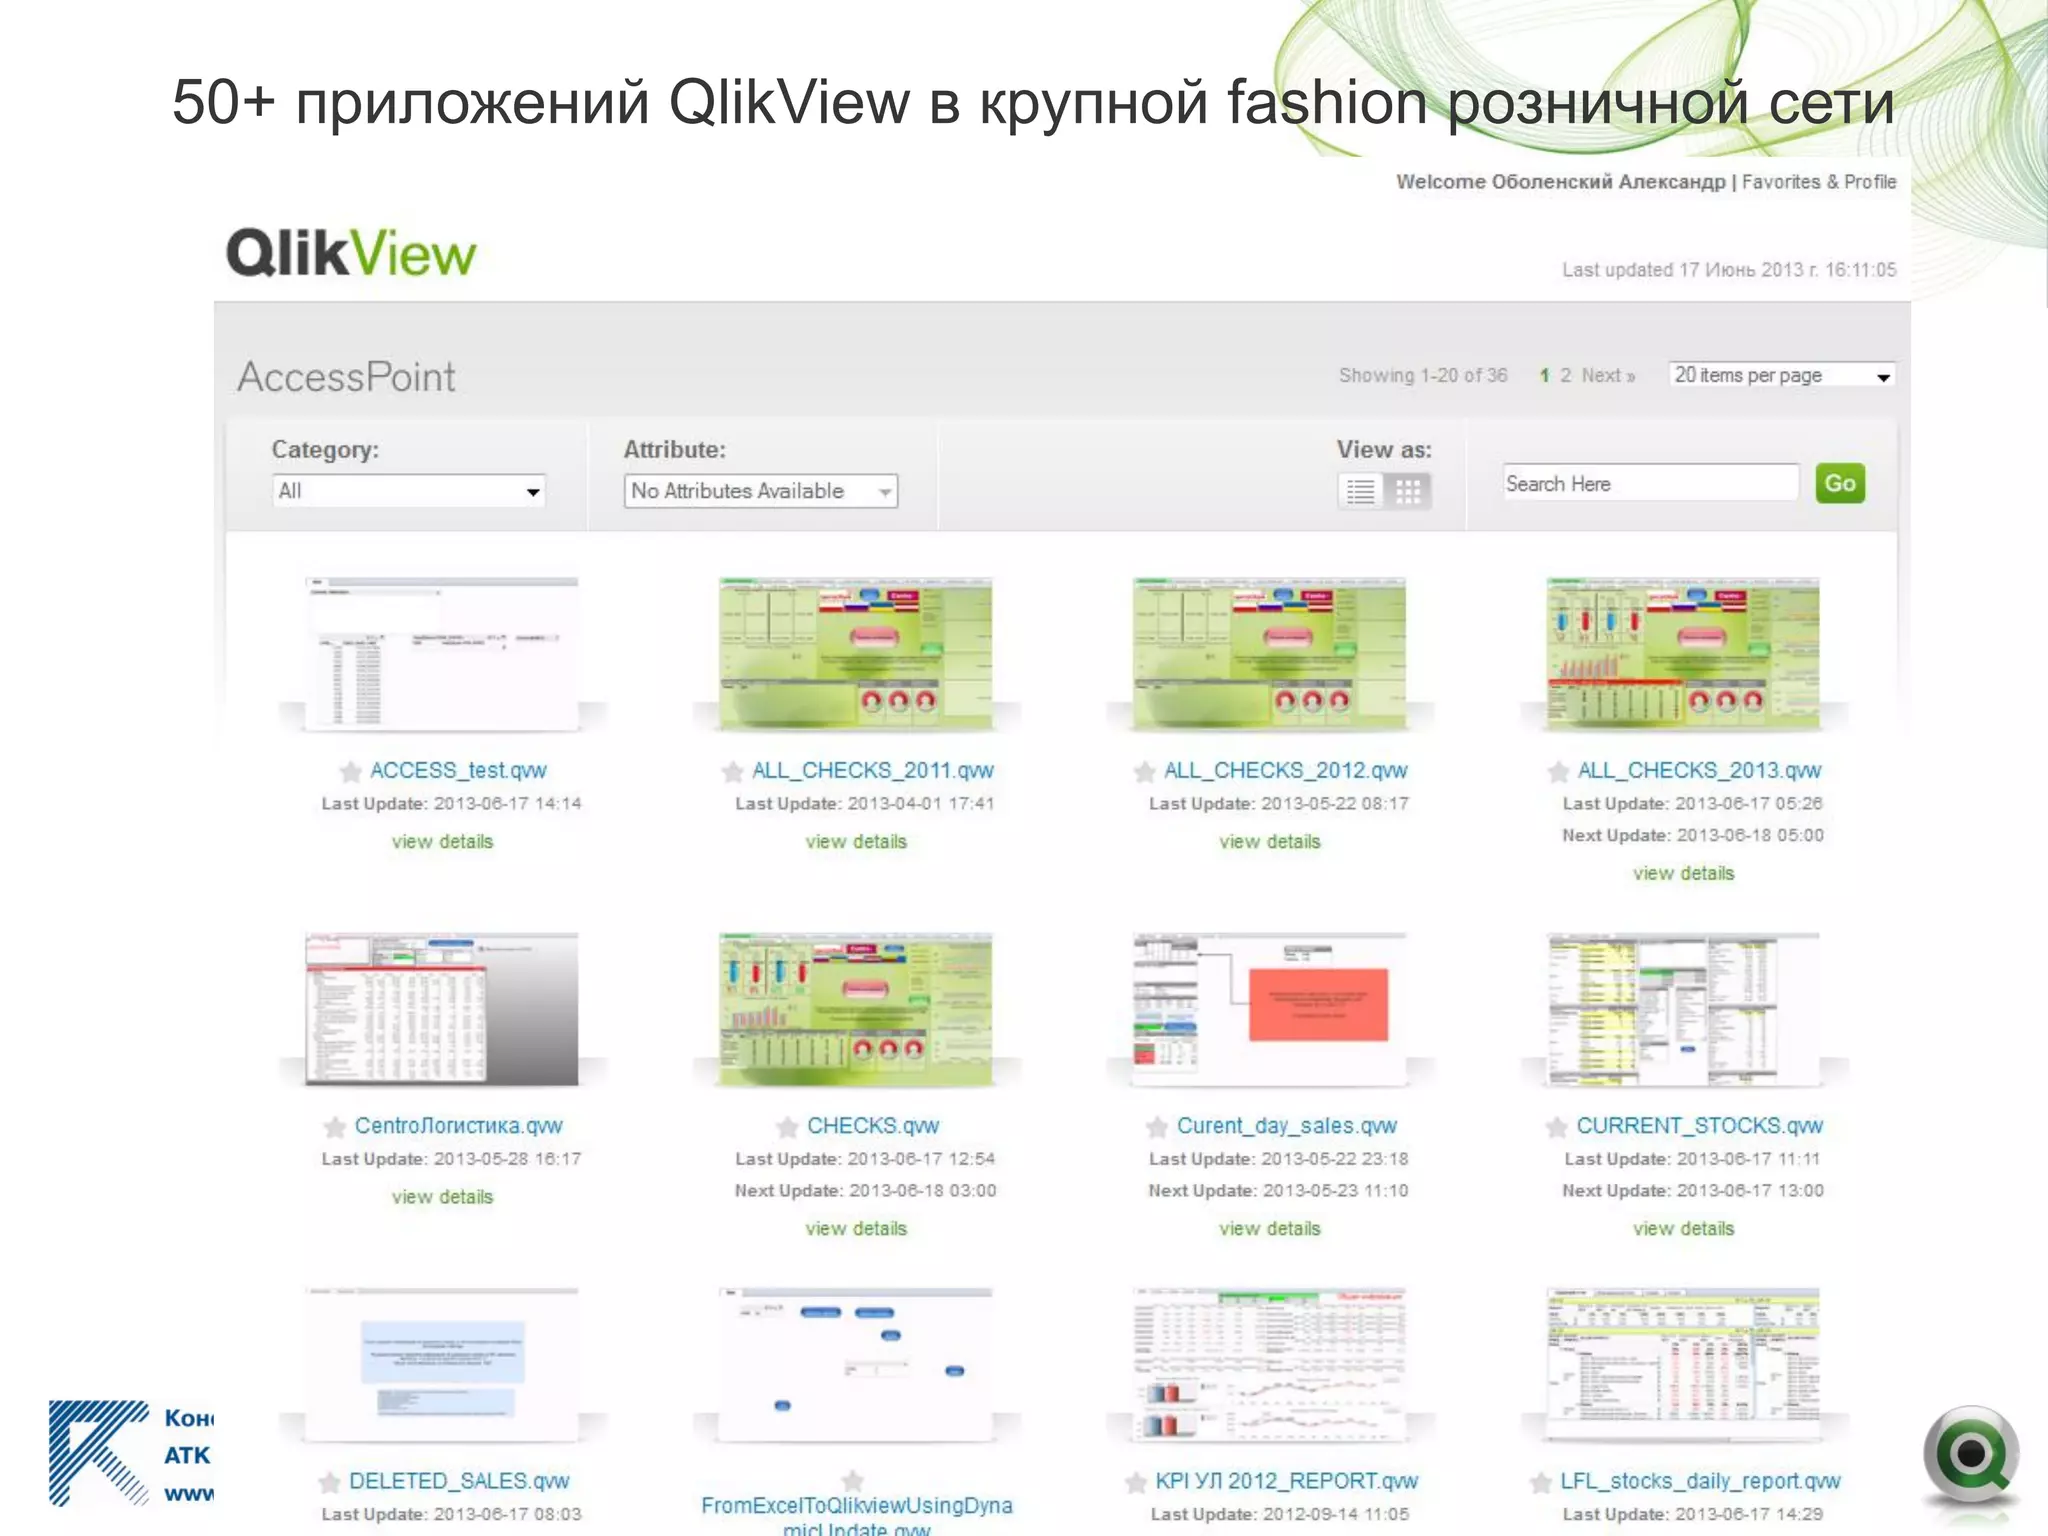Favorite ACCESS_test.qvw with its star icon
The height and width of the screenshot is (1536, 2048).
pos(350,771)
